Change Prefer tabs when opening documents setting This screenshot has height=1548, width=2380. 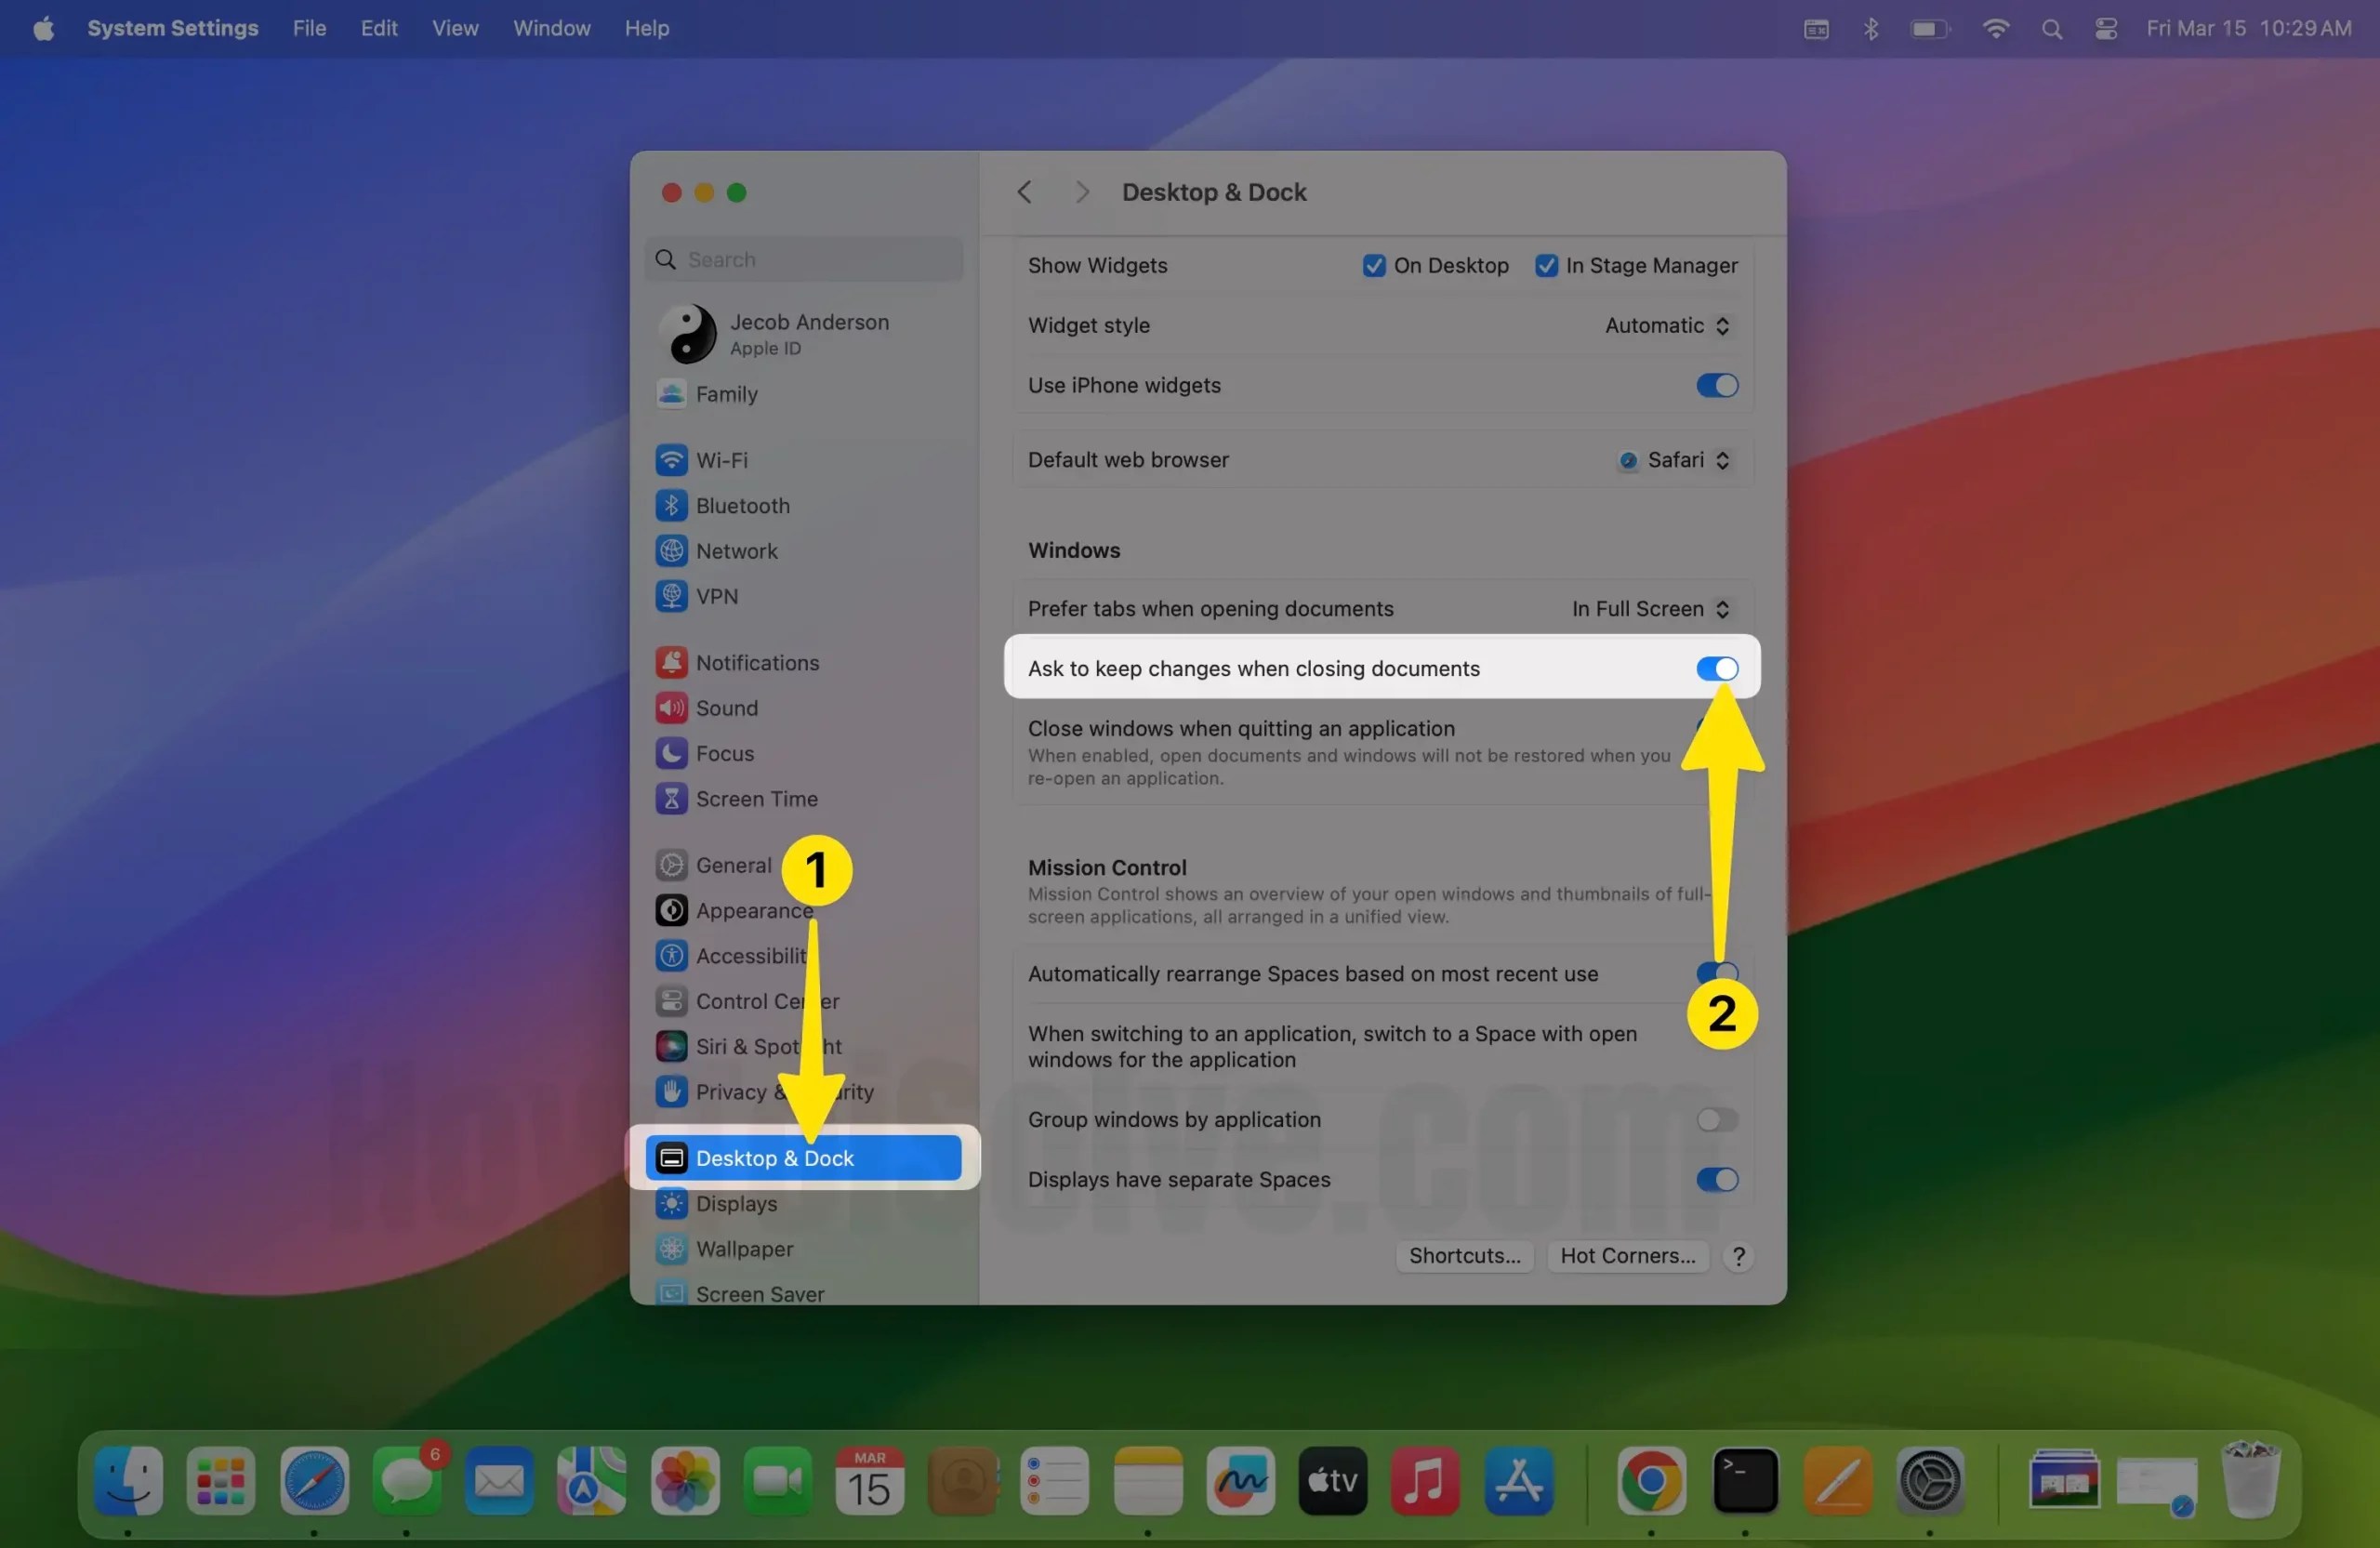(x=1649, y=608)
